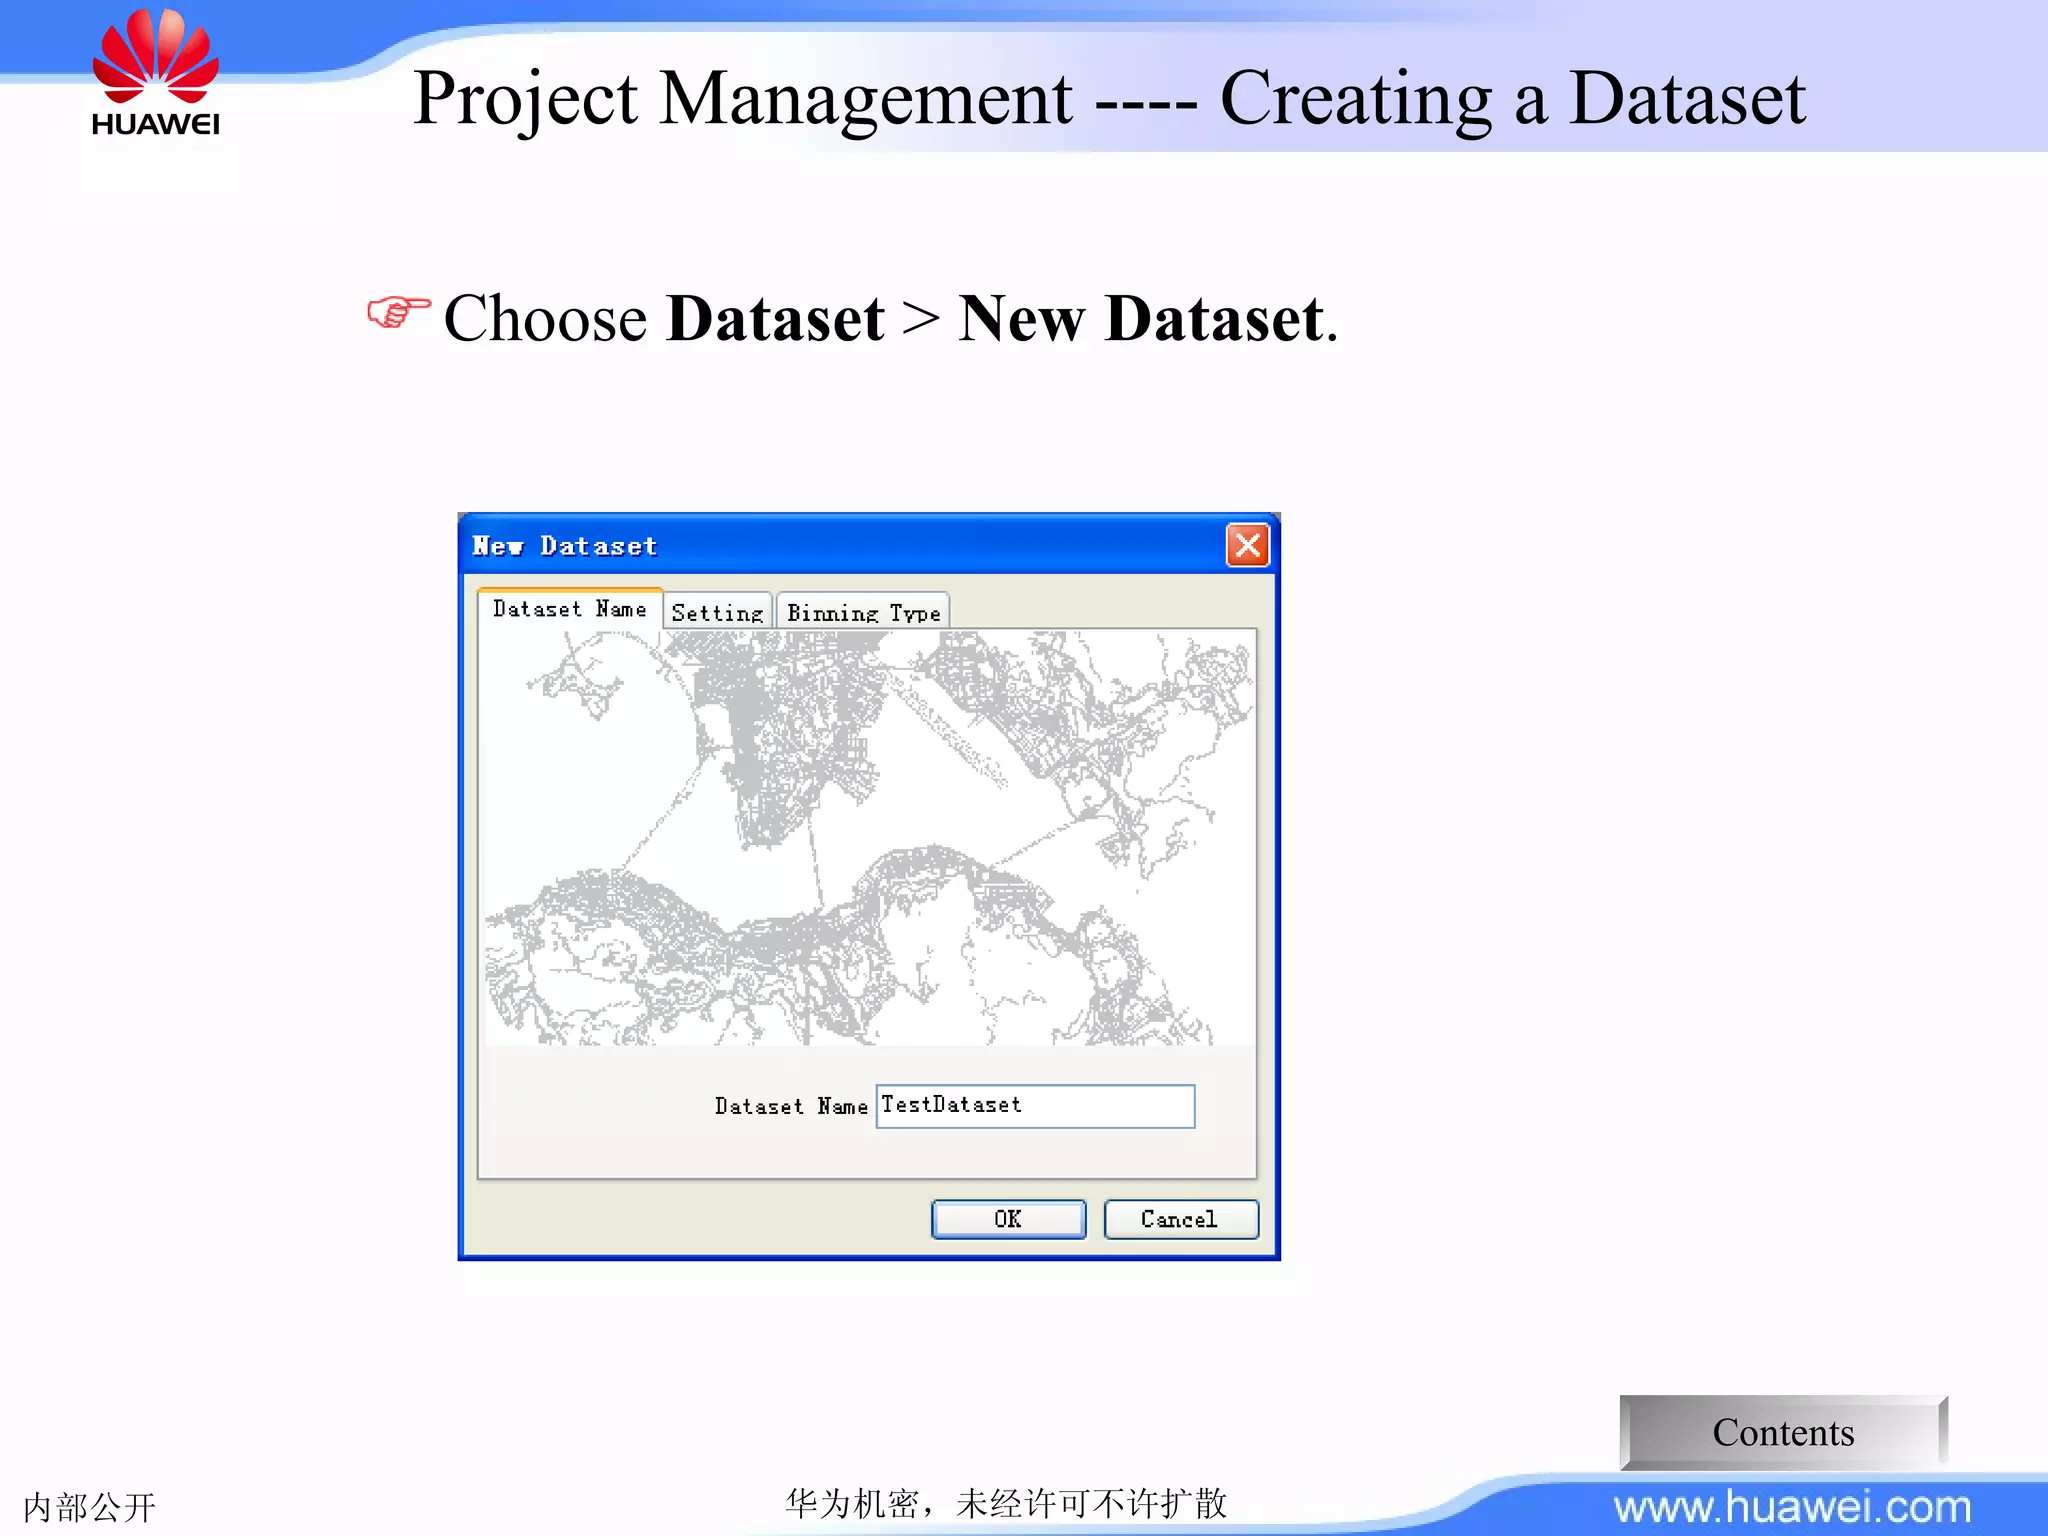Select the Dataset Name tab
This screenshot has height=1536, width=2048.
coord(569,609)
